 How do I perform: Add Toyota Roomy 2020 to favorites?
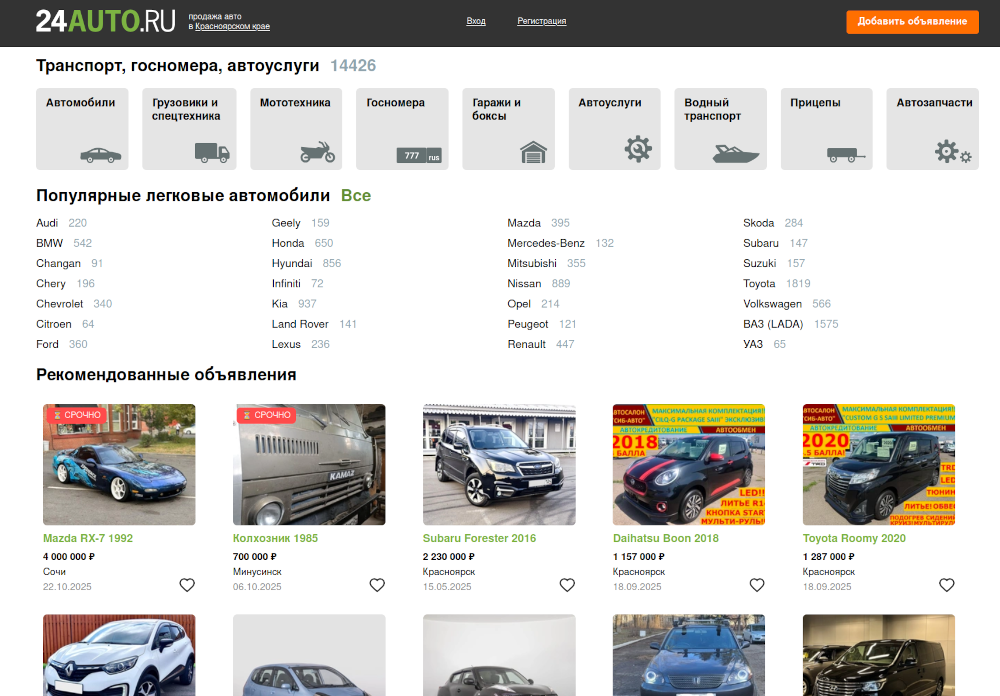[x=947, y=585]
